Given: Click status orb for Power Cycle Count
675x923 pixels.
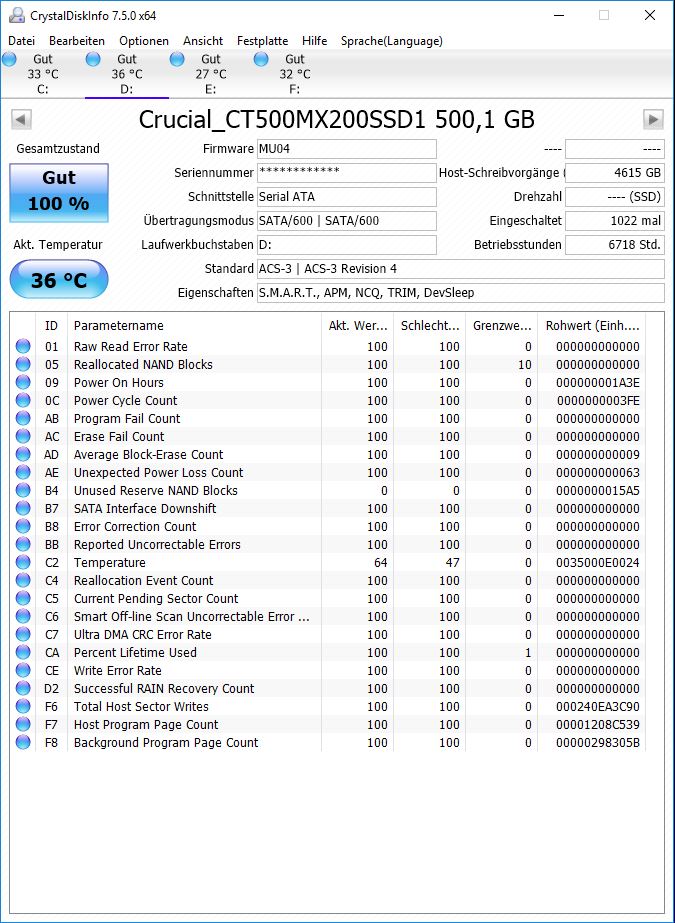Looking at the screenshot, I should click(23, 400).
